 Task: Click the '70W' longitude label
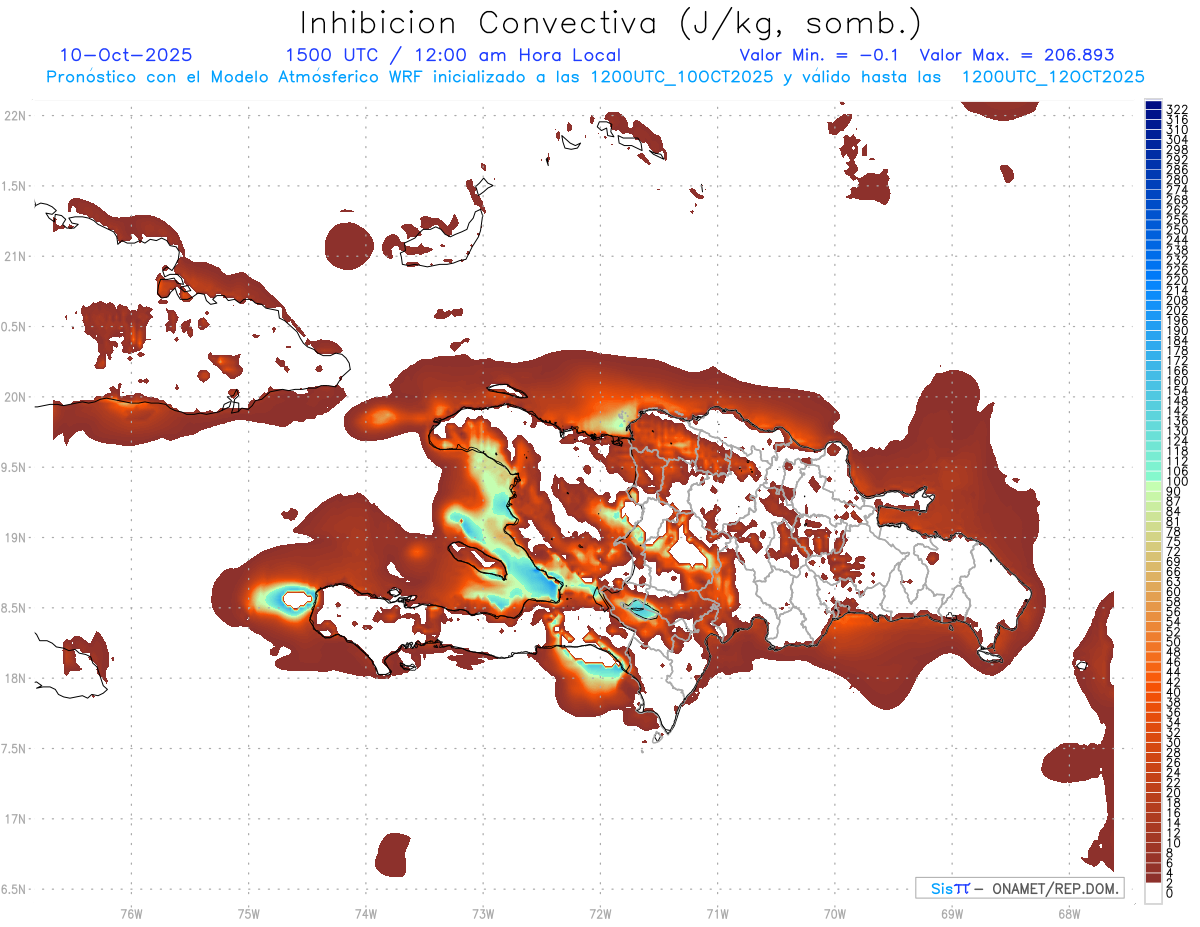click(x=835, y=913)
